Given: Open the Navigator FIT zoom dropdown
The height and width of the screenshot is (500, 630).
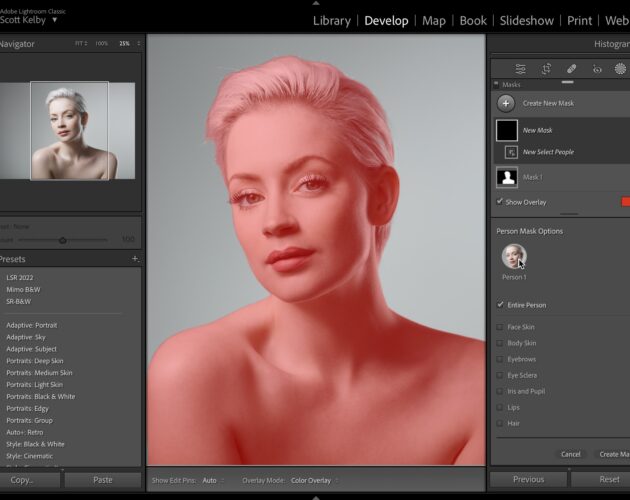Looking at the screenshot, I should [81, 43].
